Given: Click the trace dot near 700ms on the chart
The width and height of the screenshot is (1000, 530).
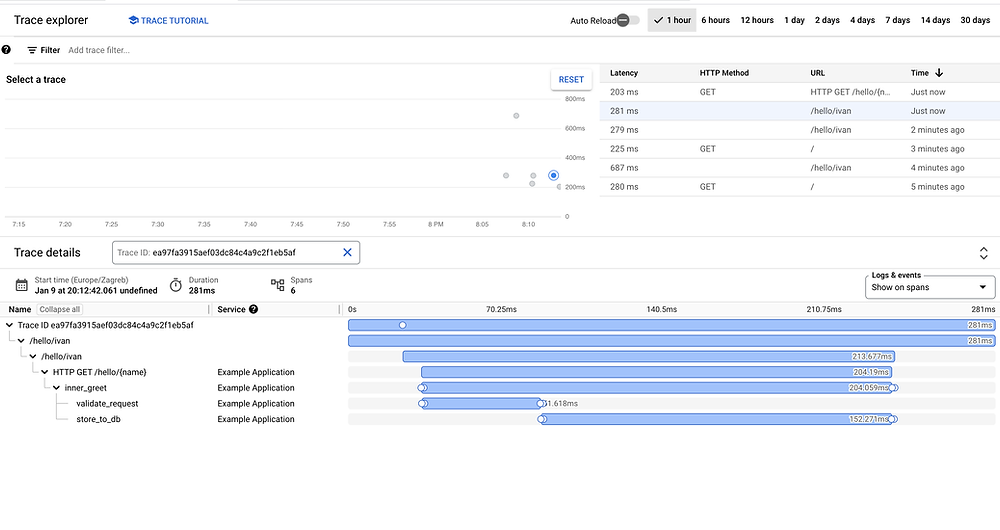Looking at the screenshot, I should click(x=516, y=115).
